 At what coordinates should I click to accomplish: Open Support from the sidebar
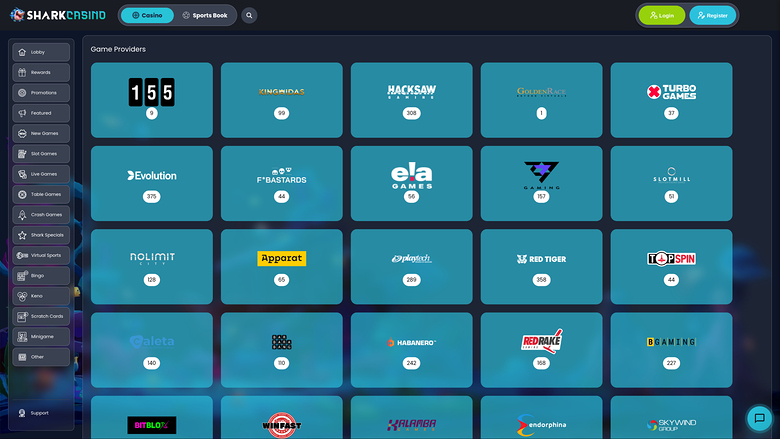click(34, 413)
